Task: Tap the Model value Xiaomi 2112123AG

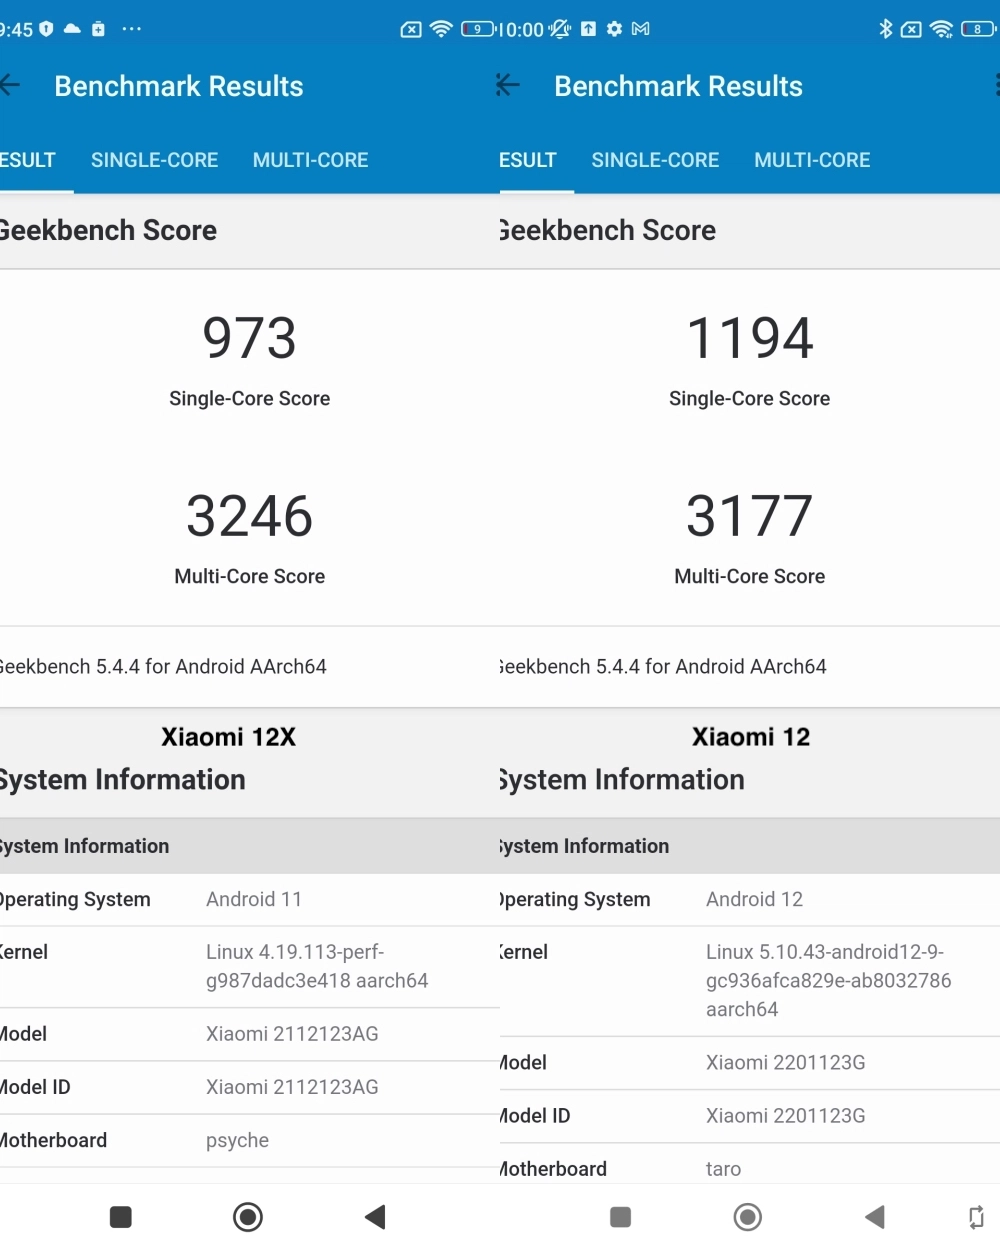Action: coord(292,1034)
